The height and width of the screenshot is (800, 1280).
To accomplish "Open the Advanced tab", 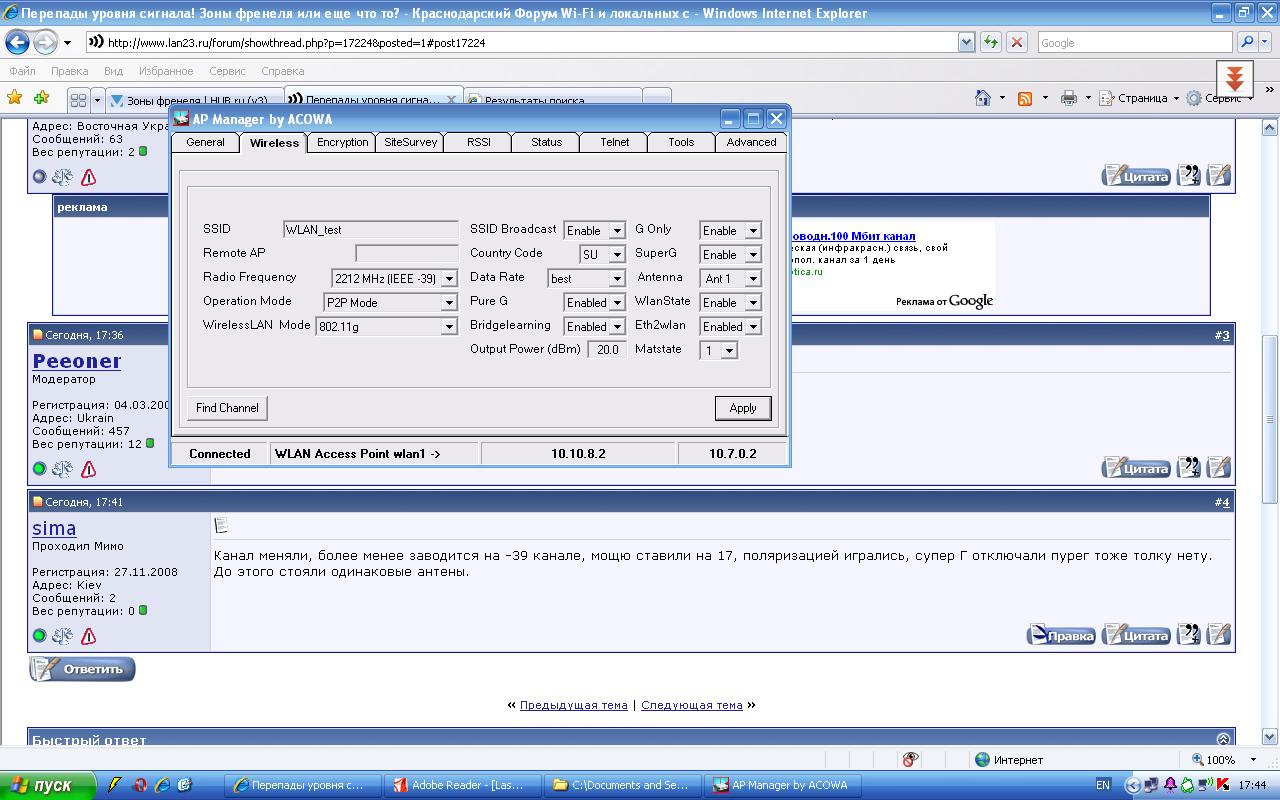I will click(751, 142).
